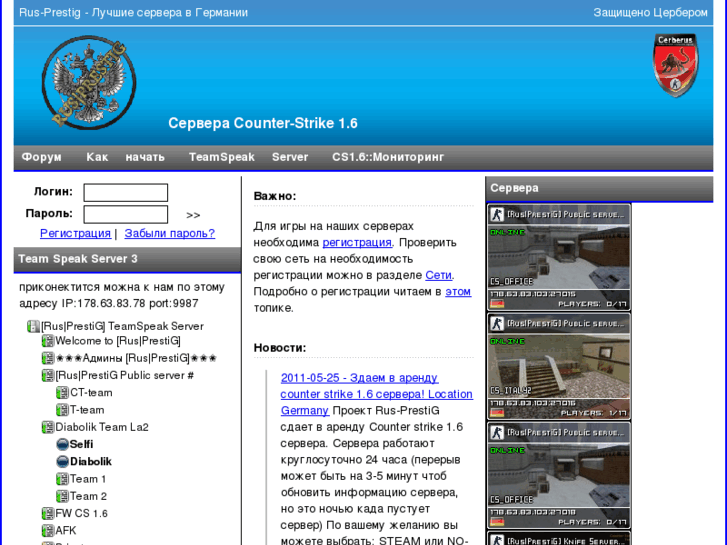Click the Cerberus shield badge
727x545 pixels.
click(x=676, y=65)
